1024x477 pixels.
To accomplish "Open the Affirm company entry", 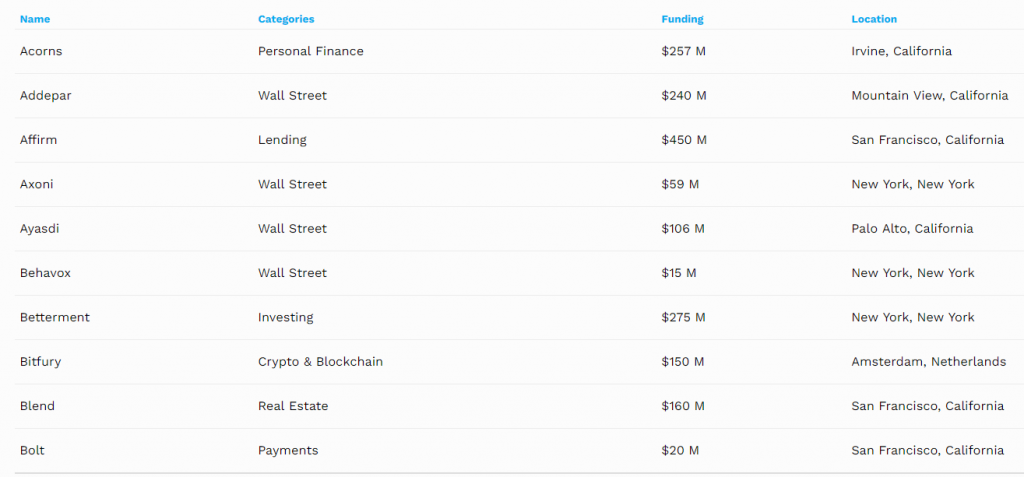I will pos(39,140).
